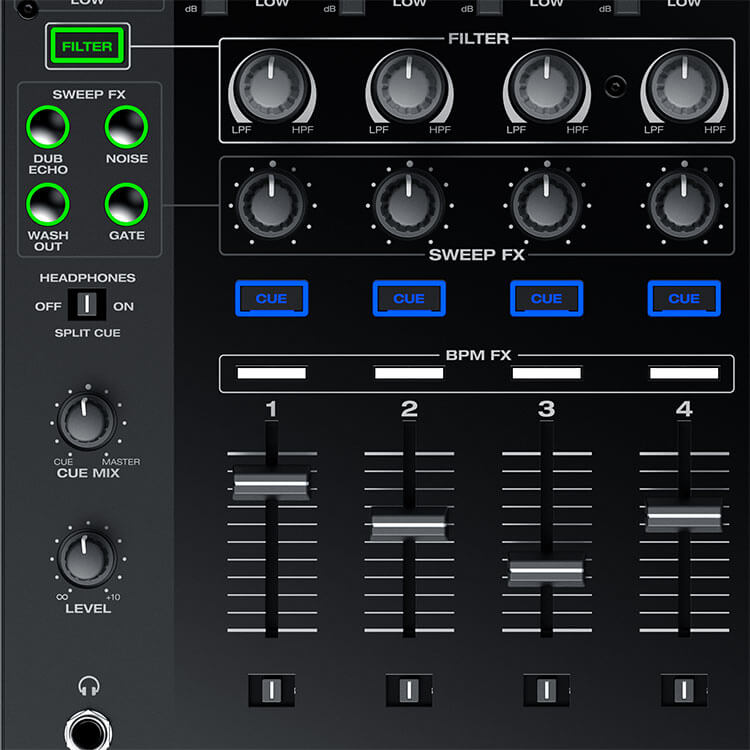Click the Cue Mix knob
Viewport: 750px width, 750px height.
87,422
